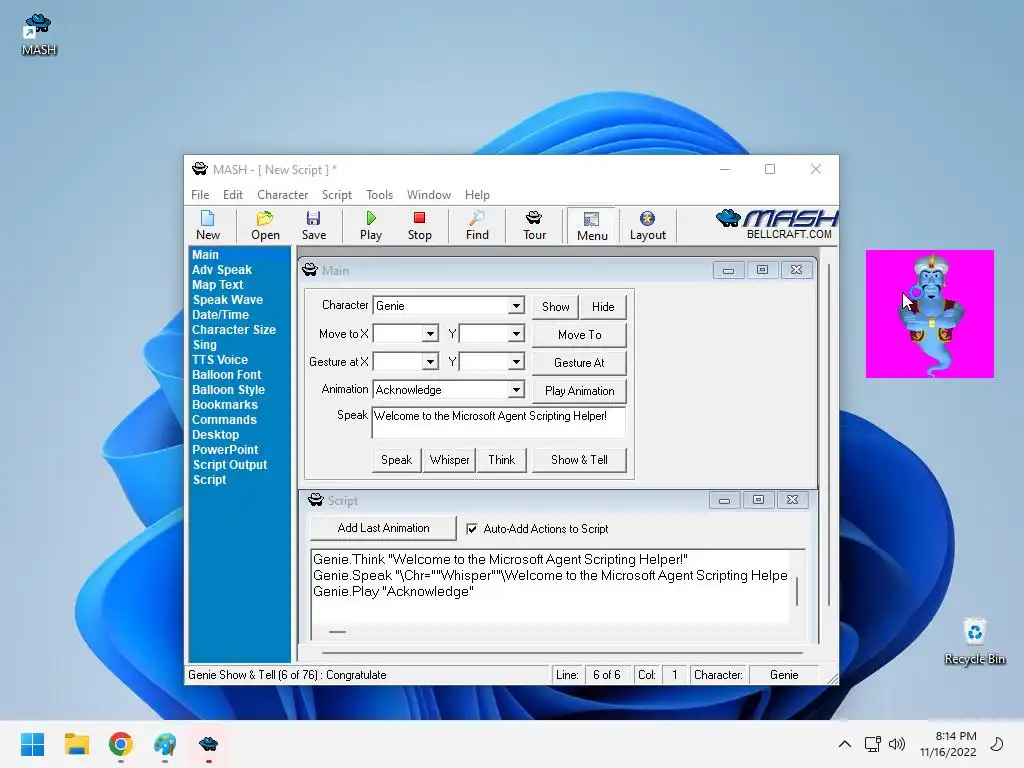The height and width of the screenshot is (768, 1024).
Task: Expand the Move to Y dropdown
Action: (516, 334)
